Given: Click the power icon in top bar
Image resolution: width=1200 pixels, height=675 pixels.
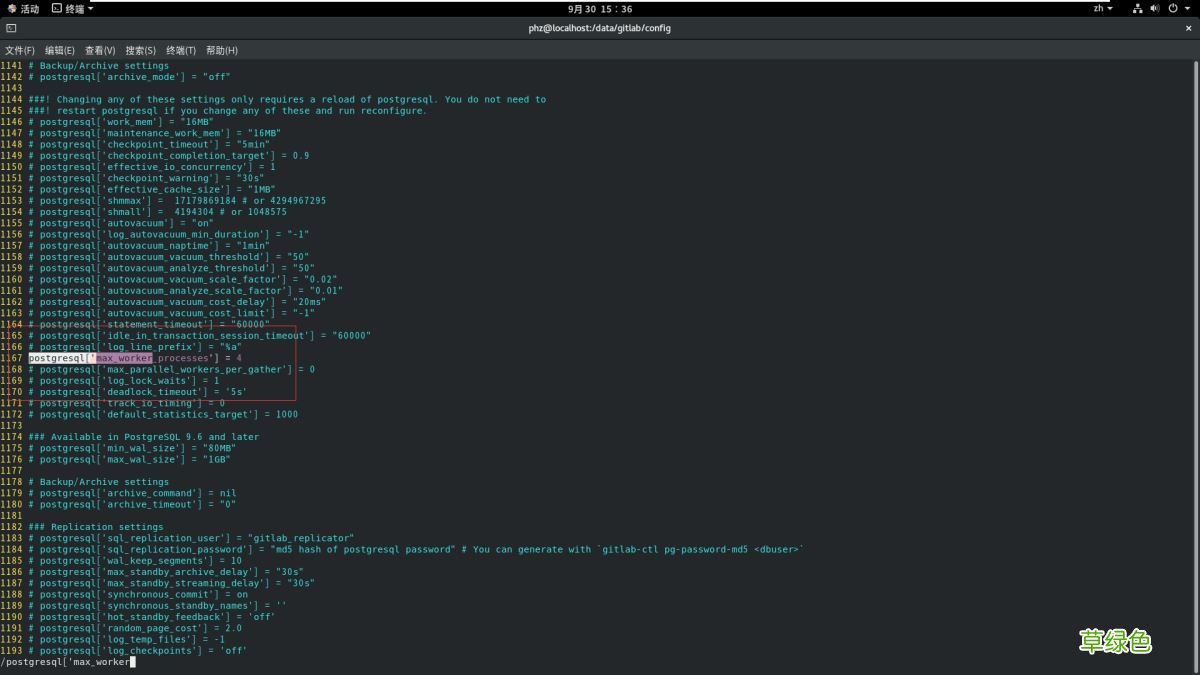Looking at the screenshot, I should 1173,8.
